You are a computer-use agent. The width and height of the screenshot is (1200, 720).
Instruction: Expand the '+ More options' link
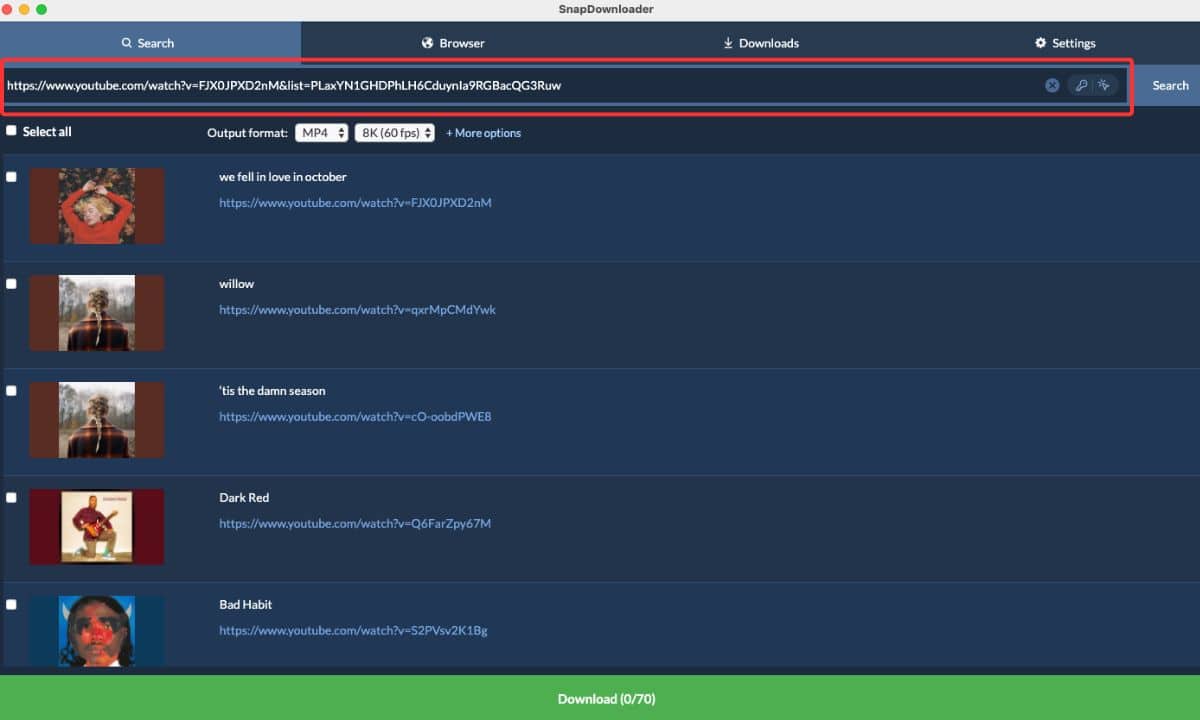[x=483, y=133]
